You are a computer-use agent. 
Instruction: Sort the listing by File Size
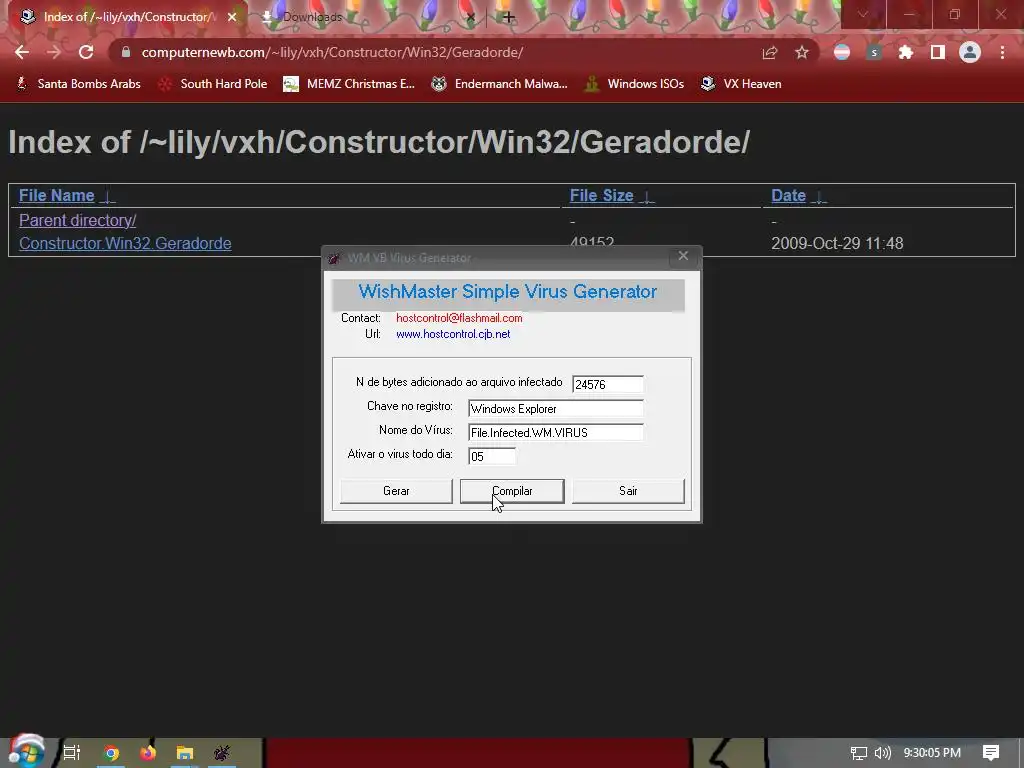601,195
